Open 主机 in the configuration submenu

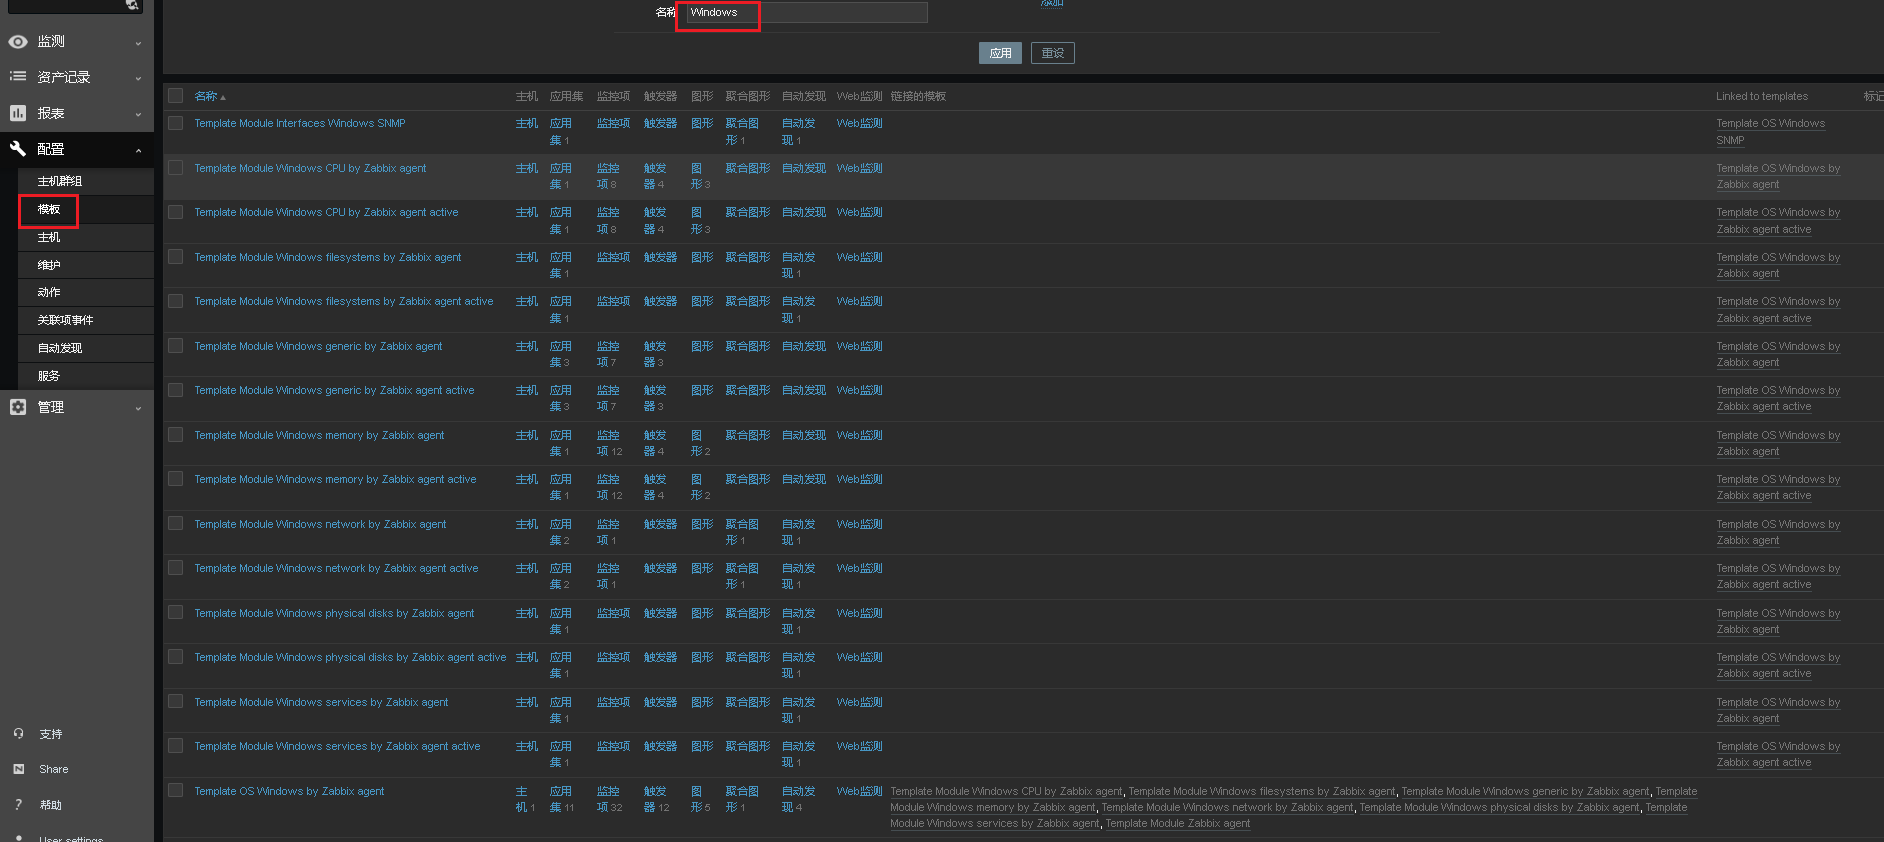pos(49,237)
